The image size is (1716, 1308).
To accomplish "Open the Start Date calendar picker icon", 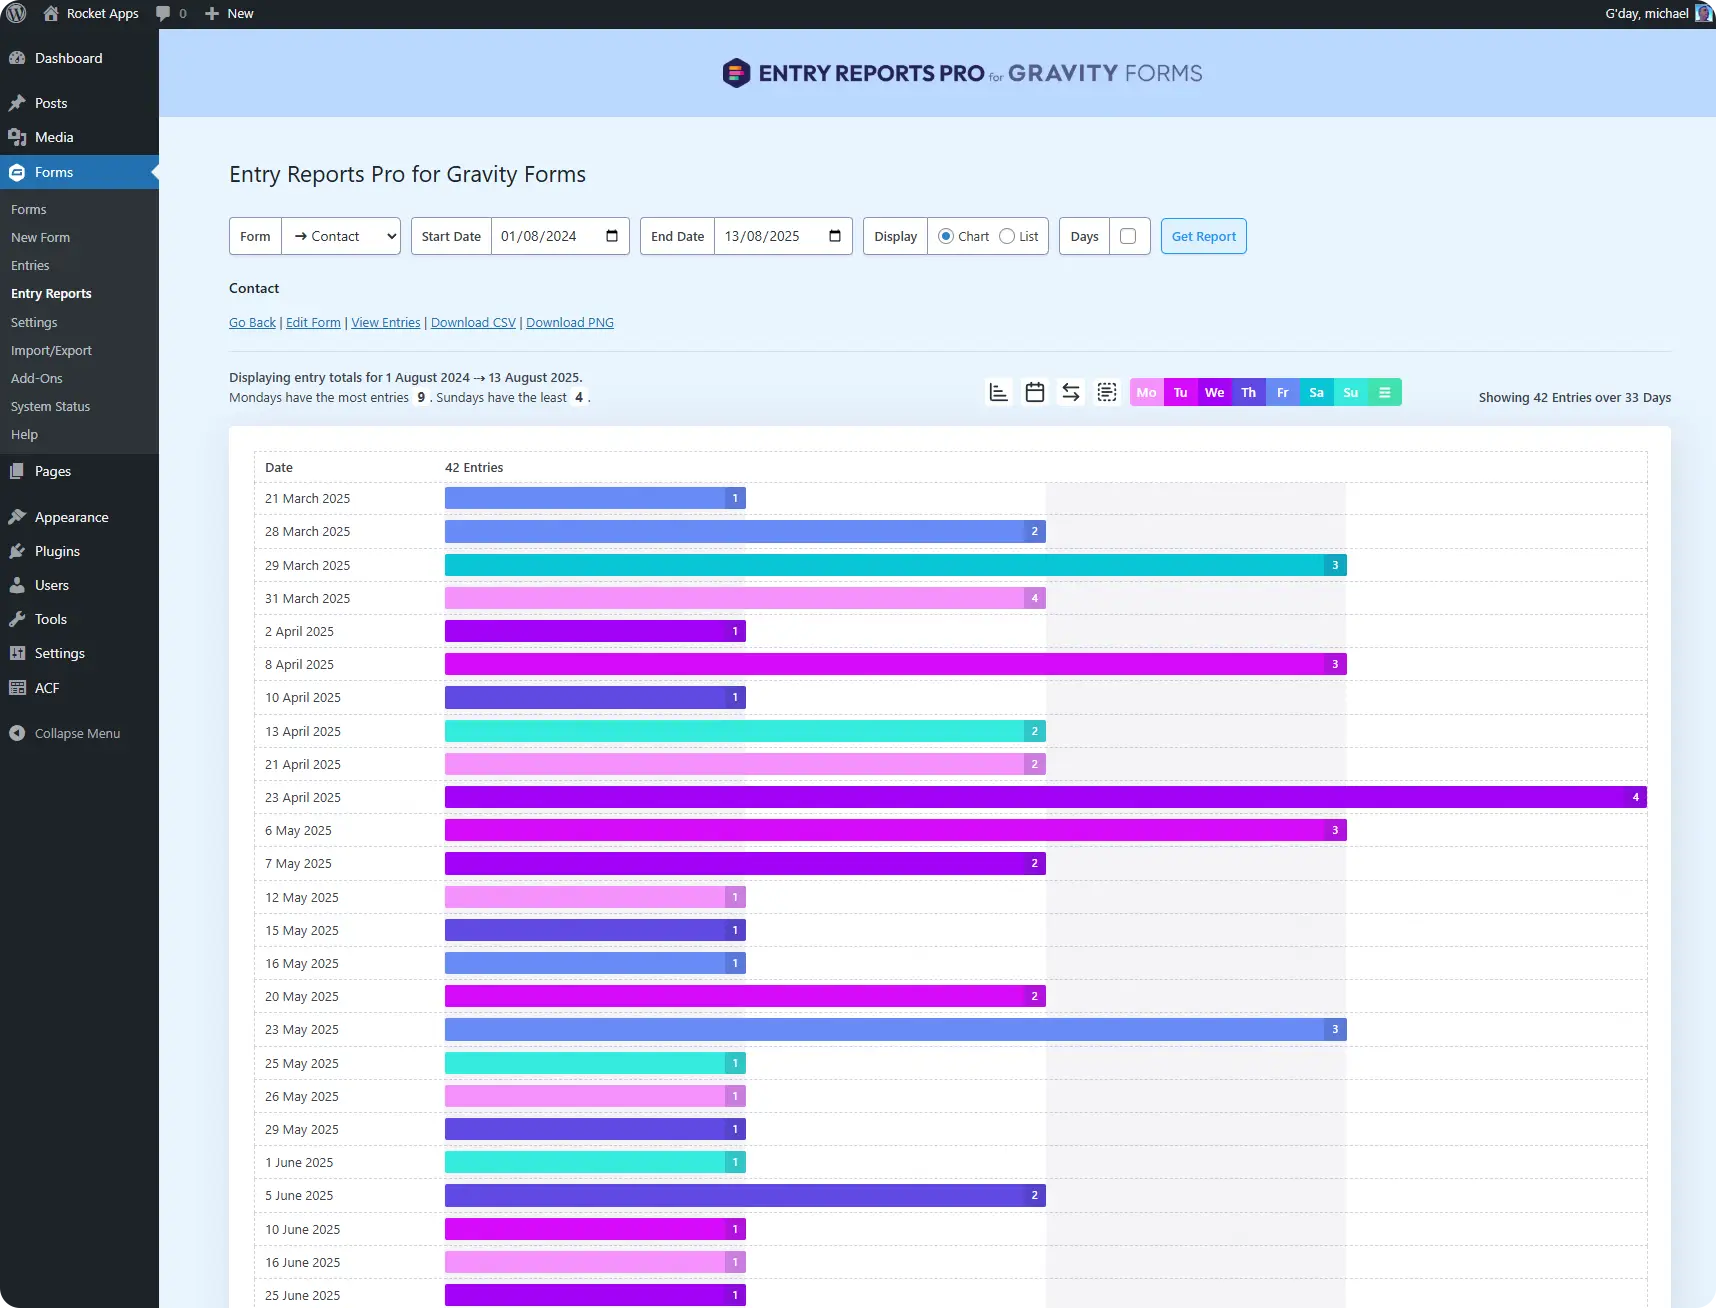I will [612, 236].
